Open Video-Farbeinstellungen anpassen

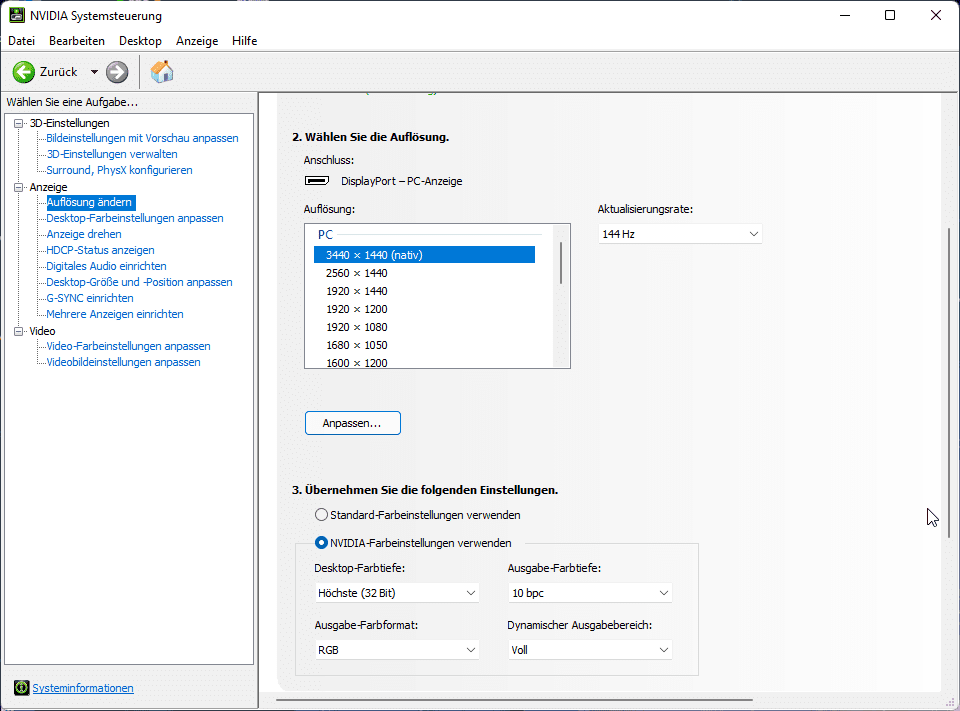[x=129, y=346]
